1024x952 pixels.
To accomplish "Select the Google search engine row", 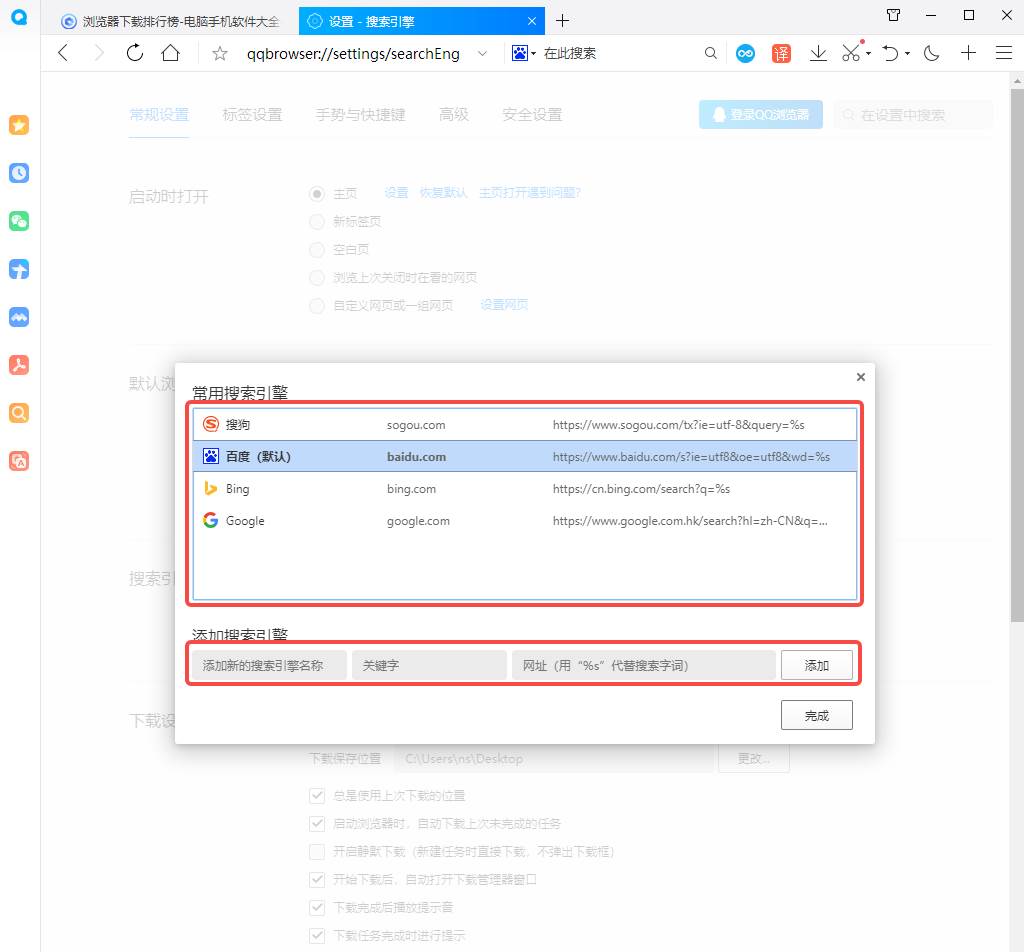I will 525,521.
